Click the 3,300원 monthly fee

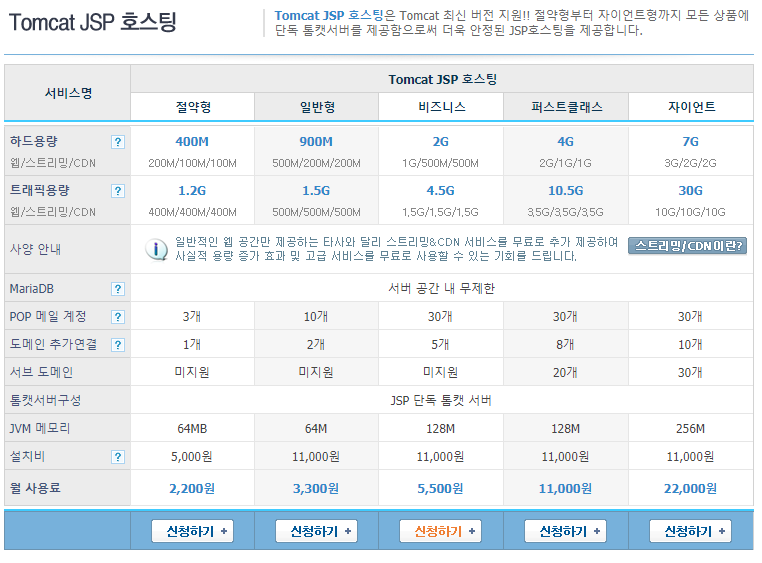pyautogui.click(x=316, y=488)
